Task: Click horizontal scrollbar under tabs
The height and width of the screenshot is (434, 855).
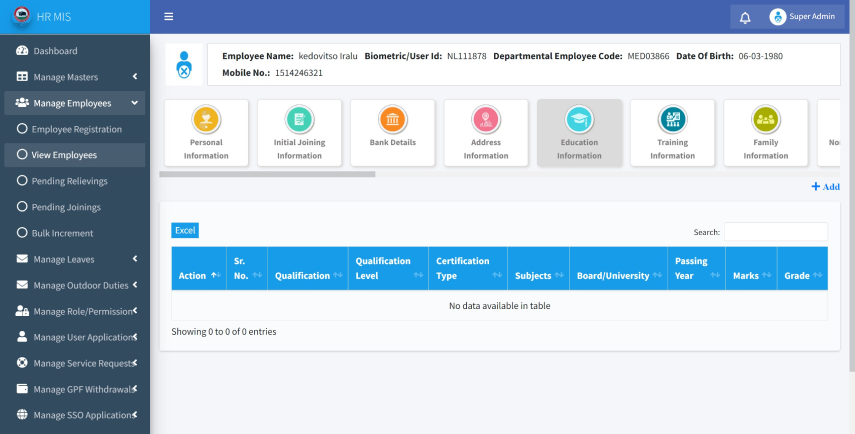Action: (x=267, y=174)
